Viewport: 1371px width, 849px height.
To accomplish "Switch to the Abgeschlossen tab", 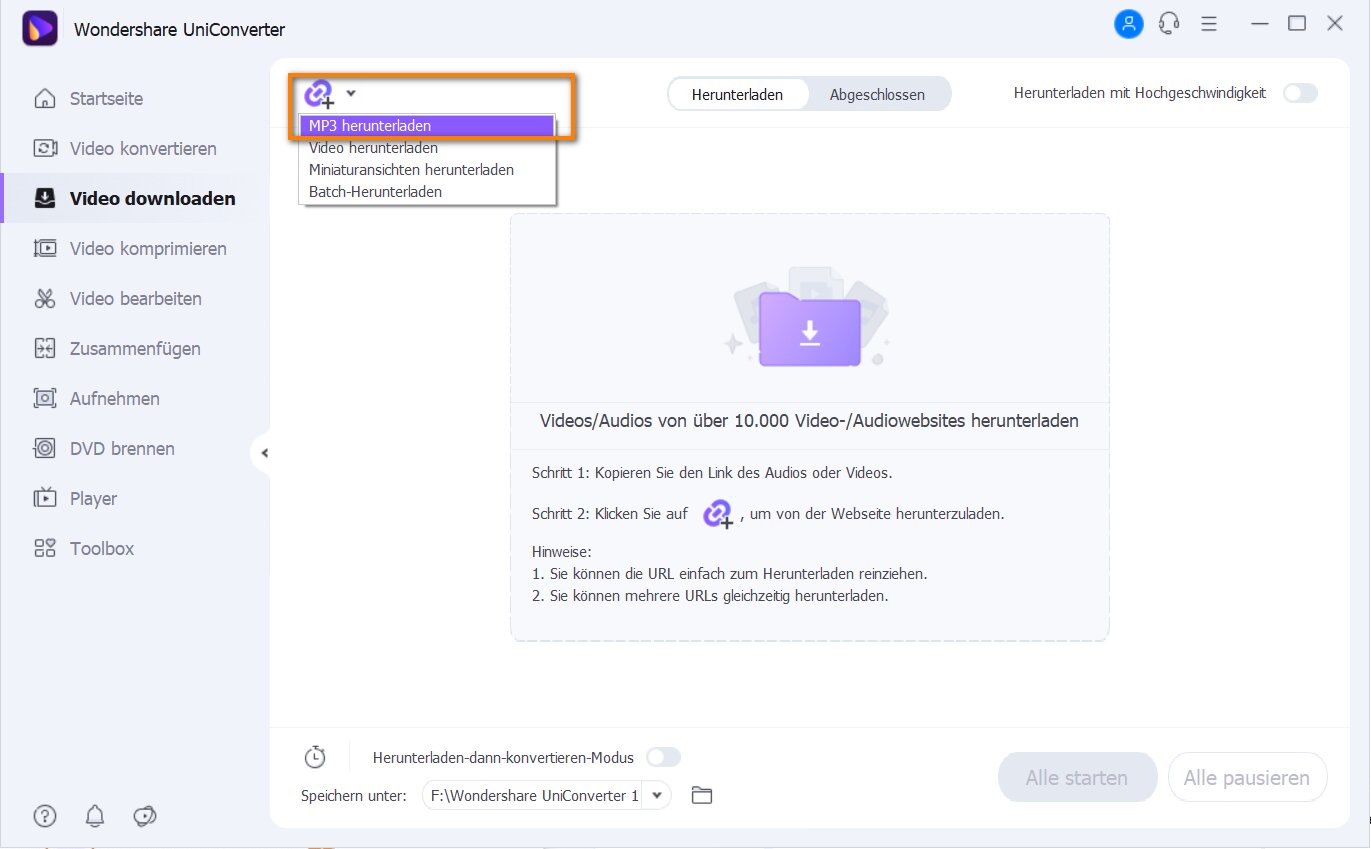I will [x=877, y=95].
